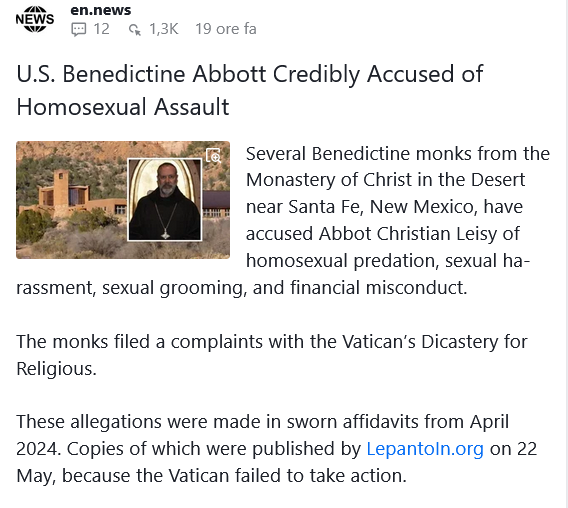Viewport: 568px width, 508px height.
Task: Click the inset portrait of the abbot
Action: tap(165, 200)
